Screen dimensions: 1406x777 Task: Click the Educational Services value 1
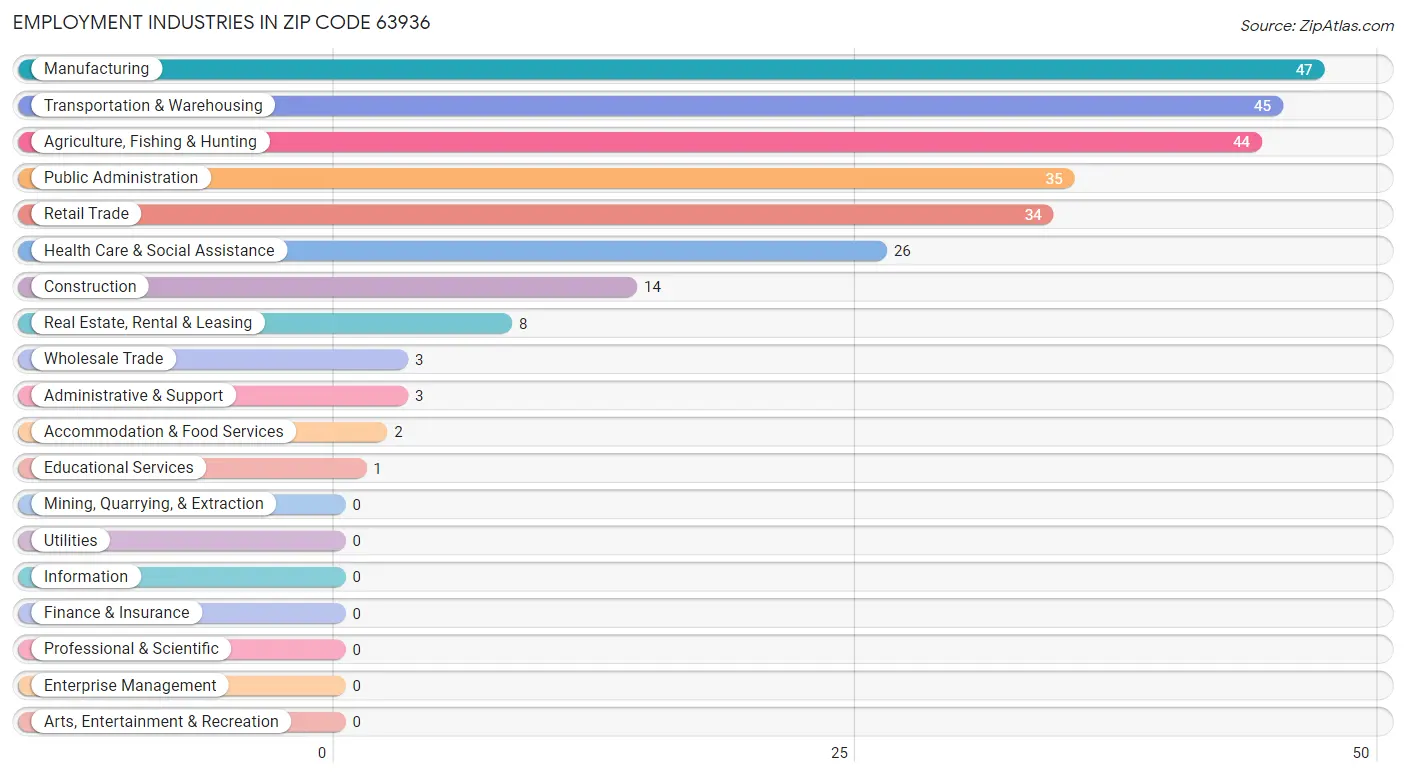click(x=377, y=469)
